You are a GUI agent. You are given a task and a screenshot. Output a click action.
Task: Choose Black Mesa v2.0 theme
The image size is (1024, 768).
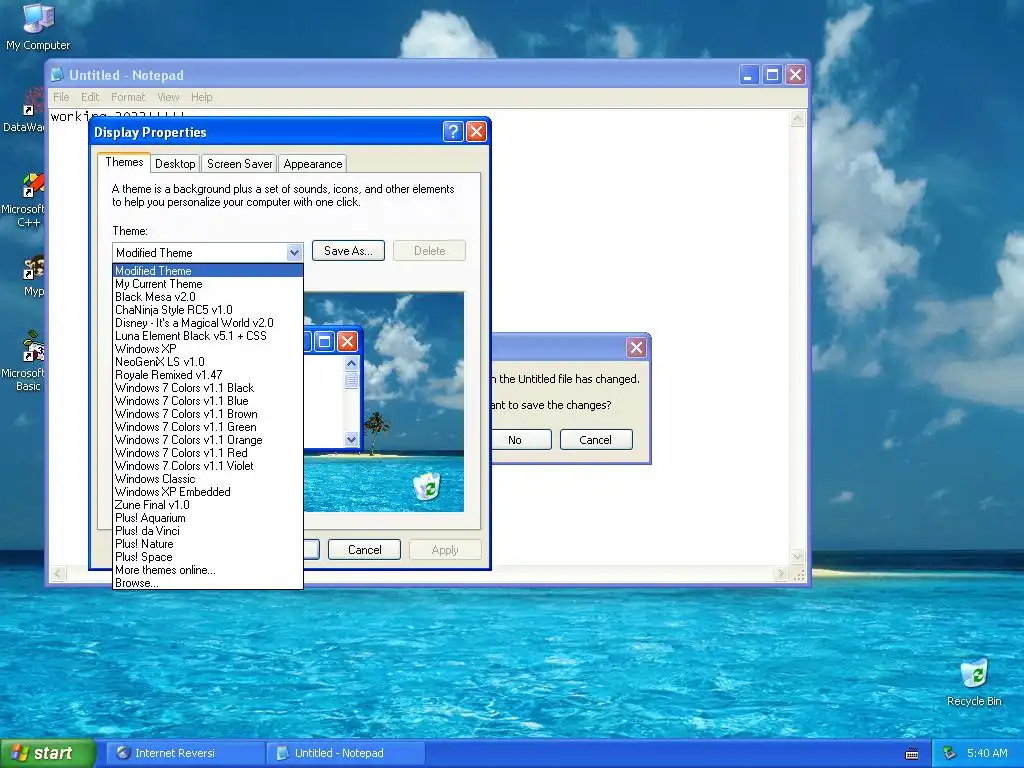[x=208, y=296]
